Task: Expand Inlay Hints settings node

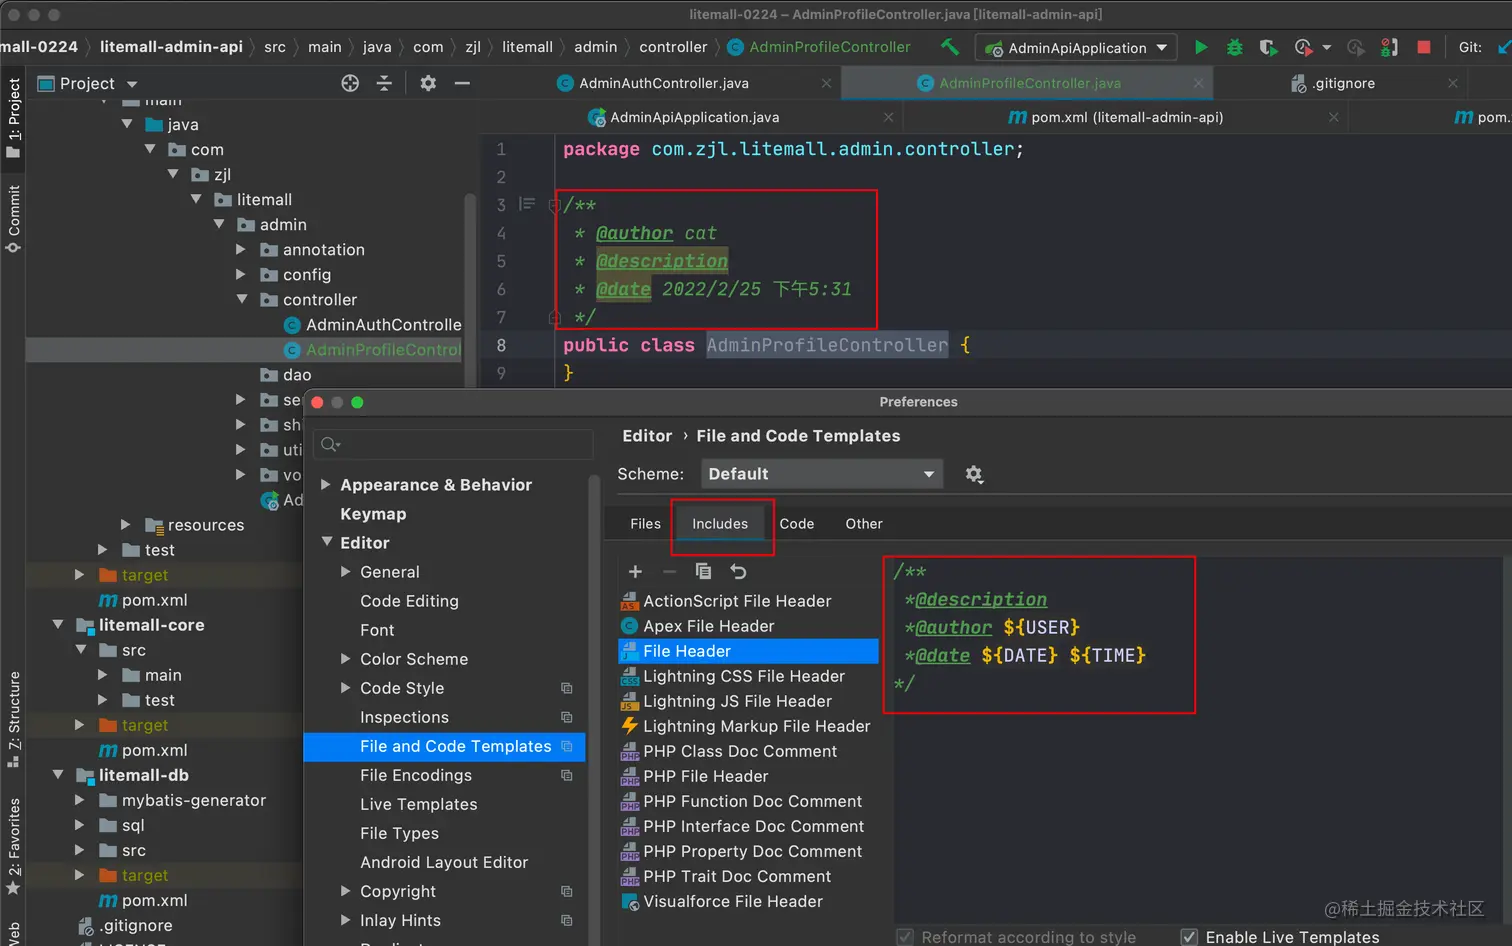Action: pos(346,919)
